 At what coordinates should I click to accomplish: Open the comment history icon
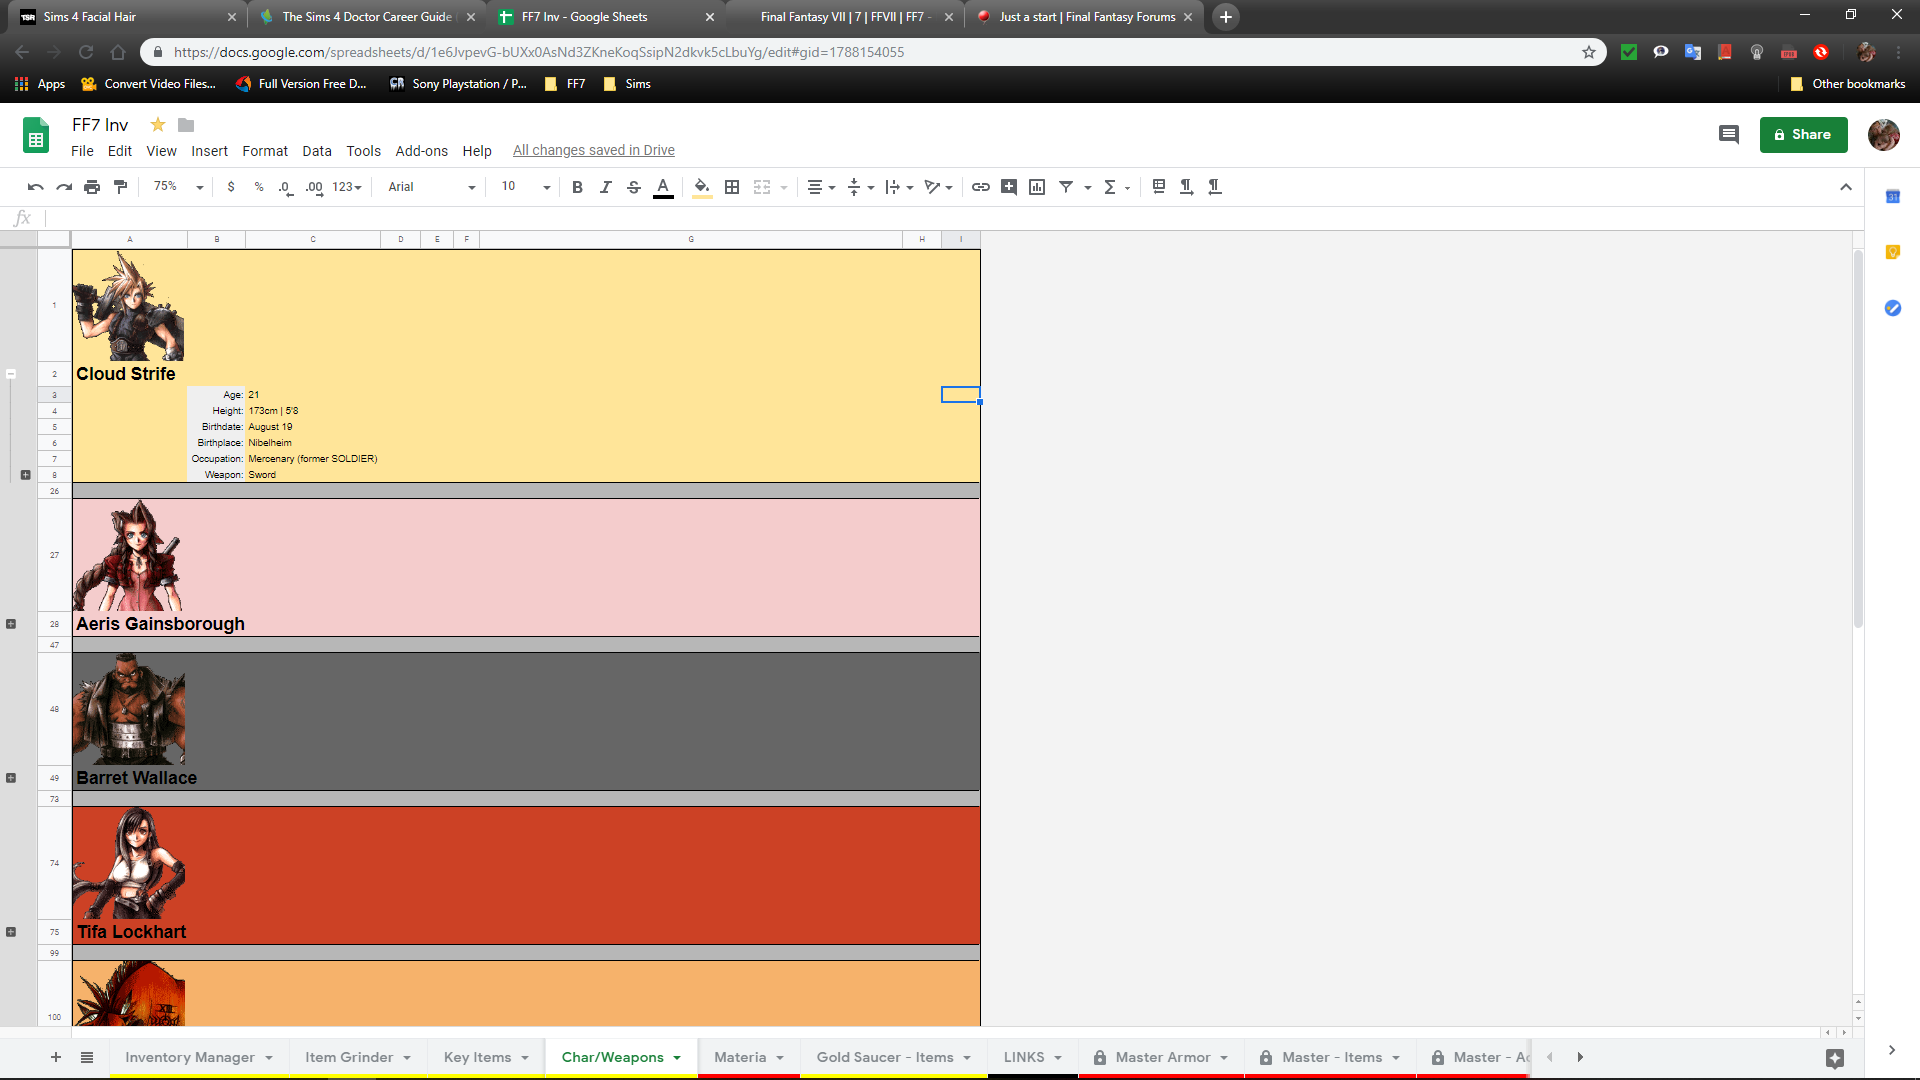point(1728,135)
